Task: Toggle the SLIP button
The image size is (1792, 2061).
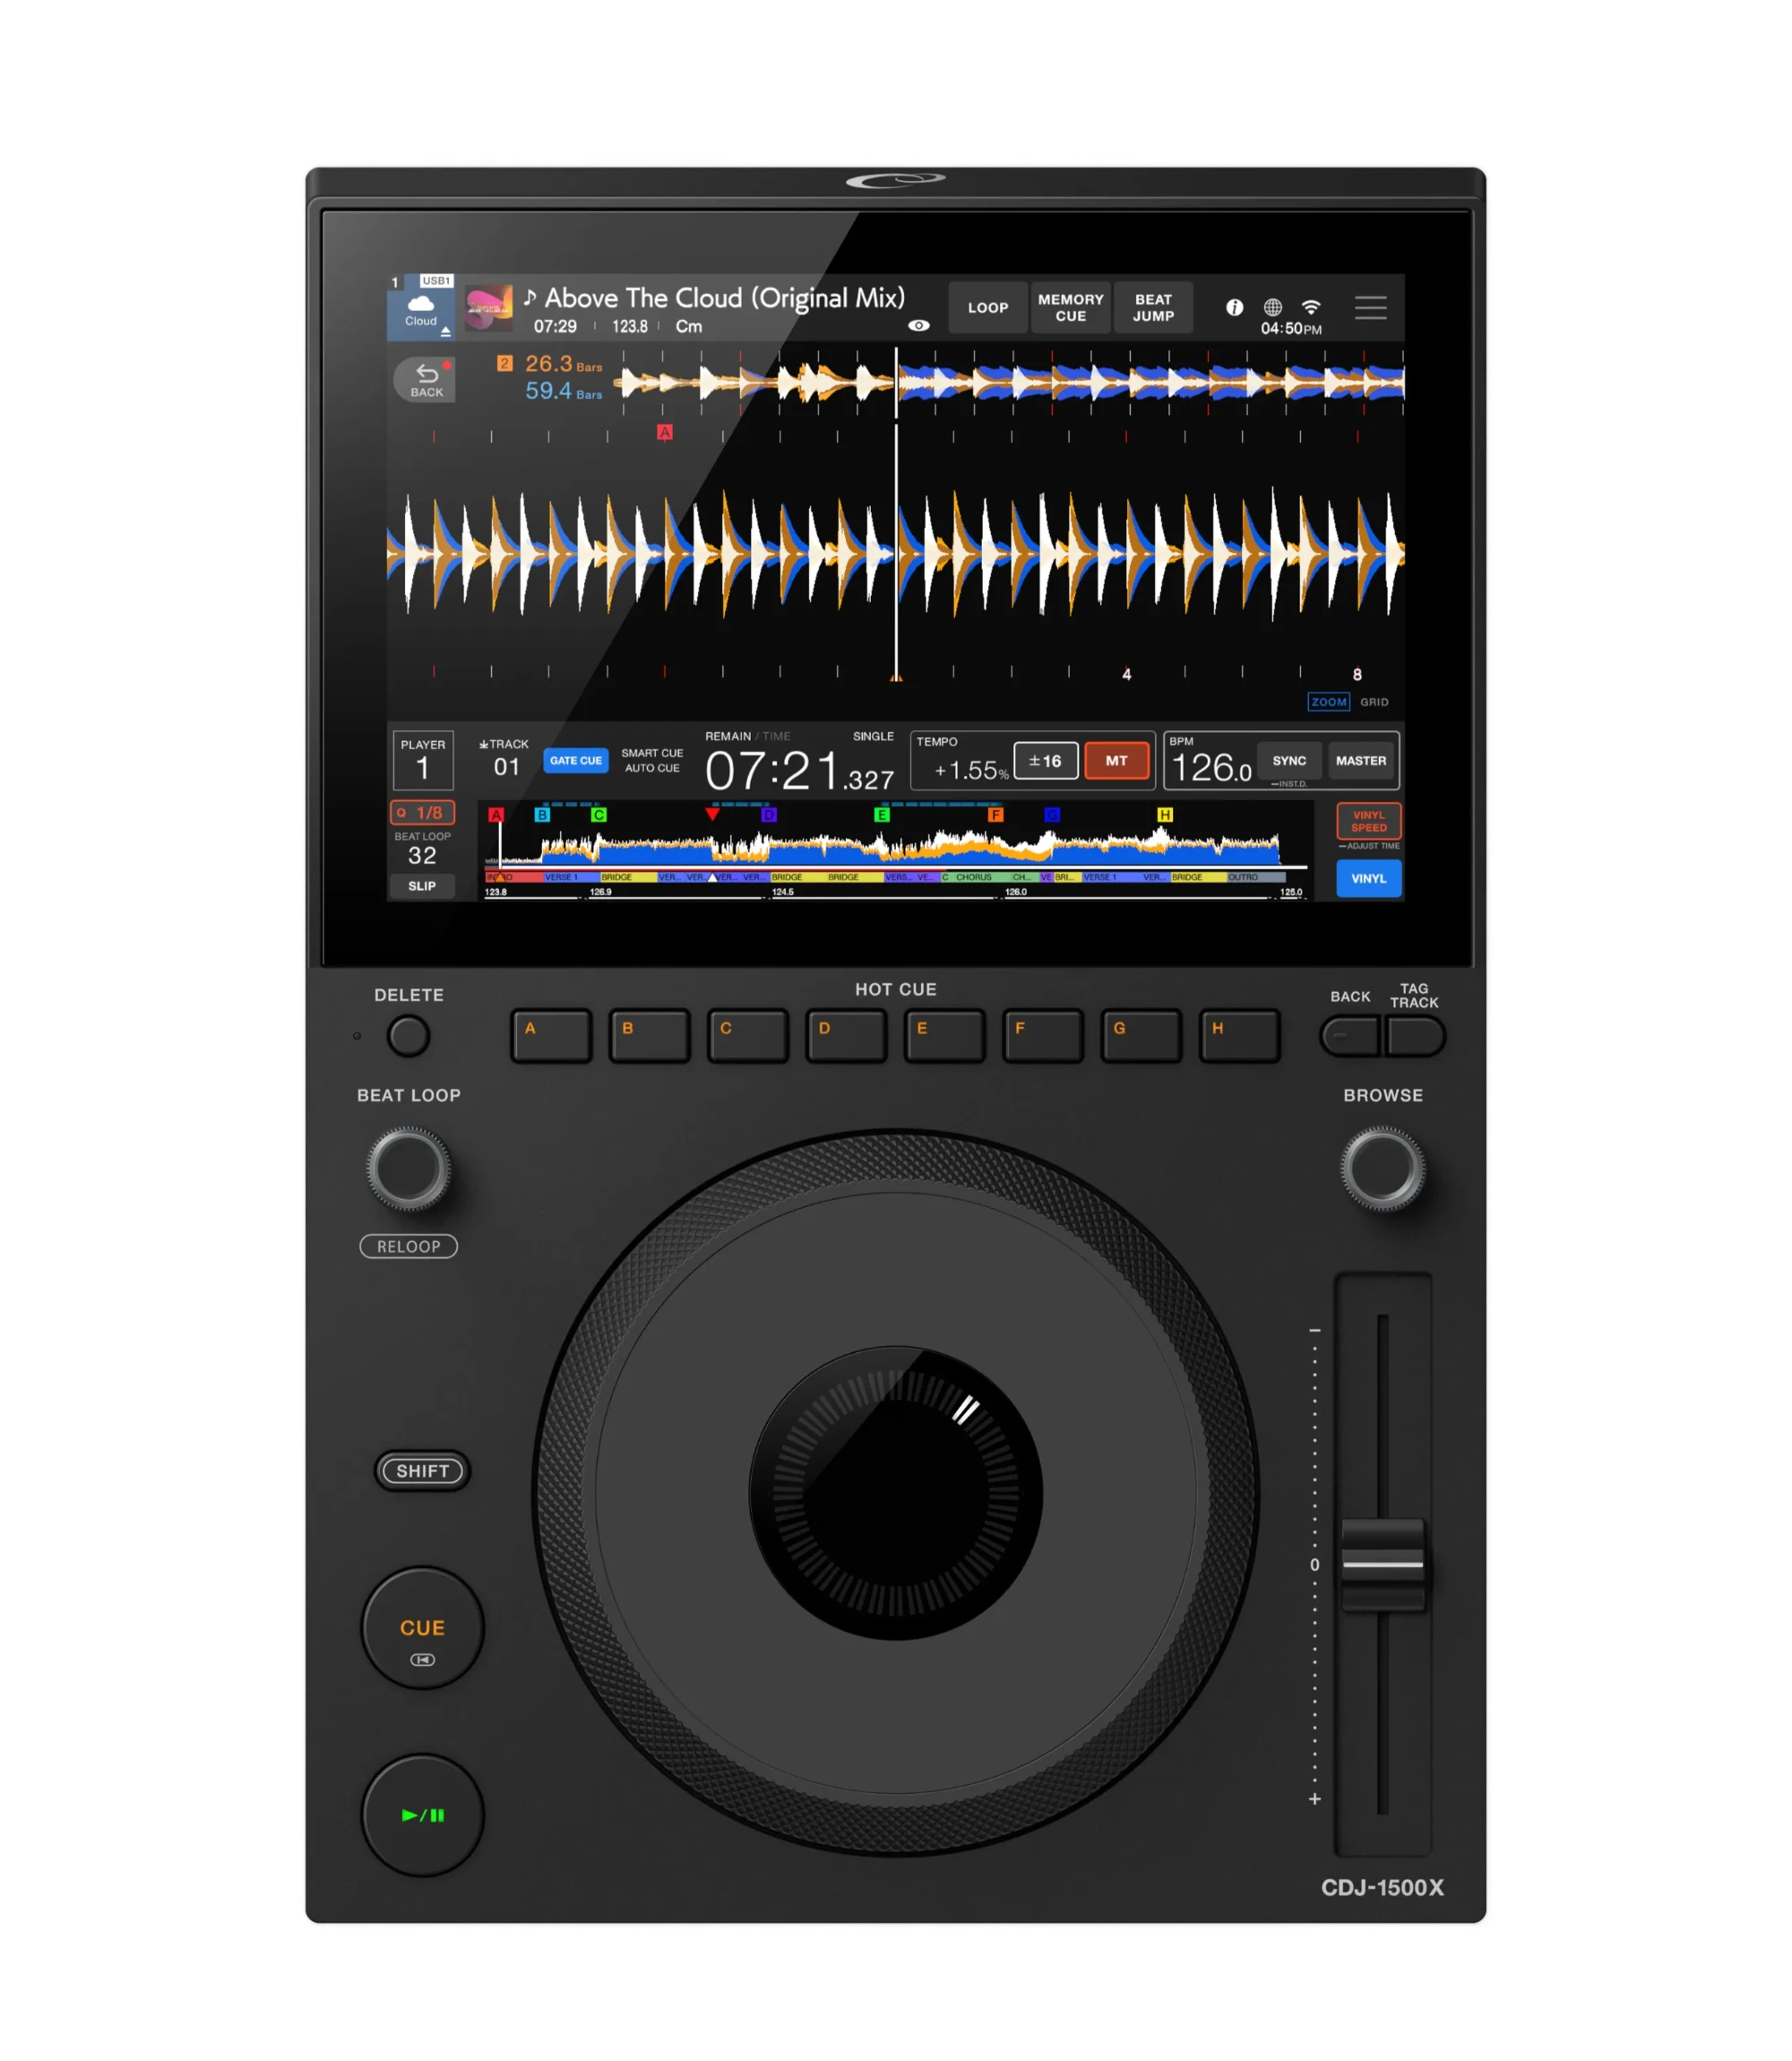Action: click(x=422, y=886)
